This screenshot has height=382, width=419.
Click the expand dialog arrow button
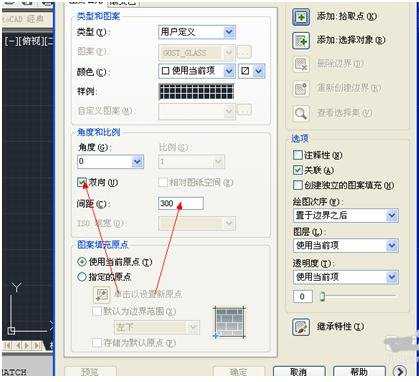(x=400, y=371)
